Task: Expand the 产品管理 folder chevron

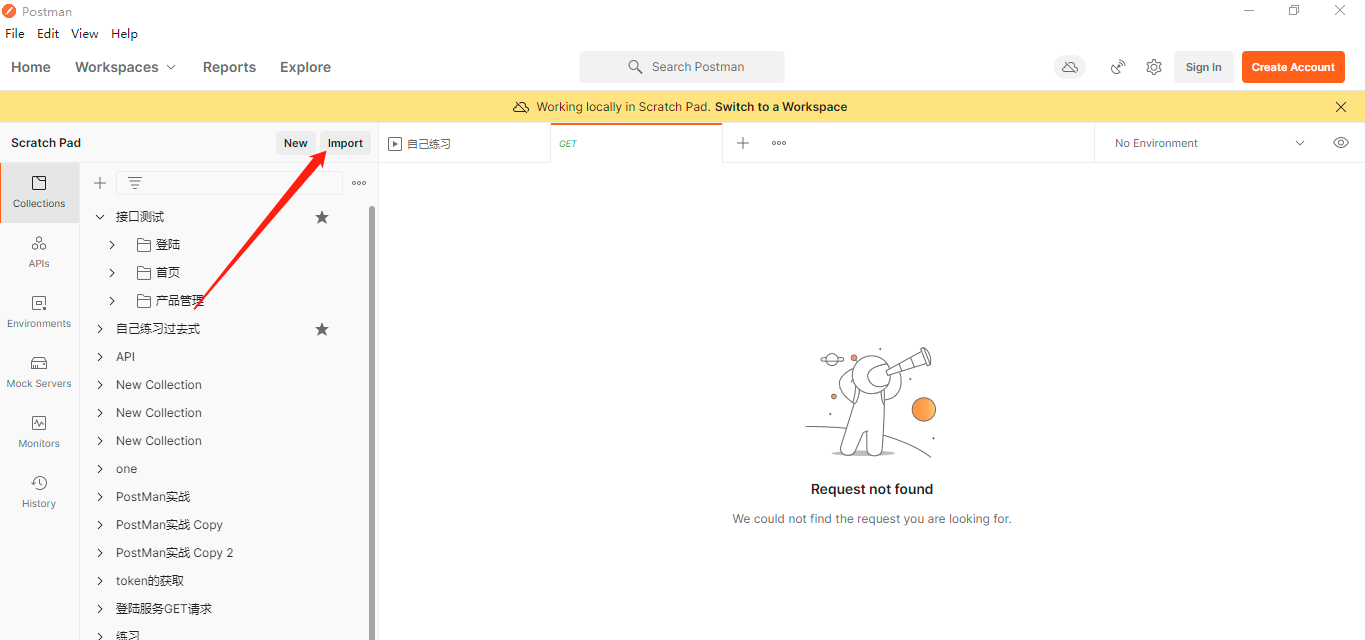Action: pyautogui.click(x=112, y=301)
